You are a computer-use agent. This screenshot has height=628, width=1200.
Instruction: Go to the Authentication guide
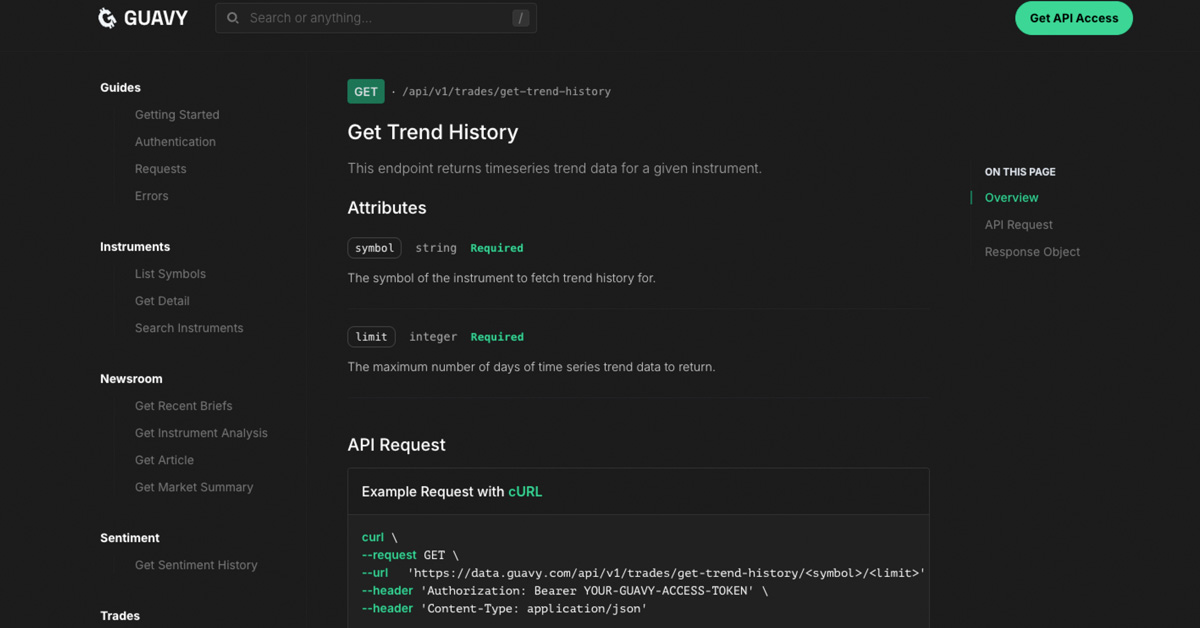(175, 142)
